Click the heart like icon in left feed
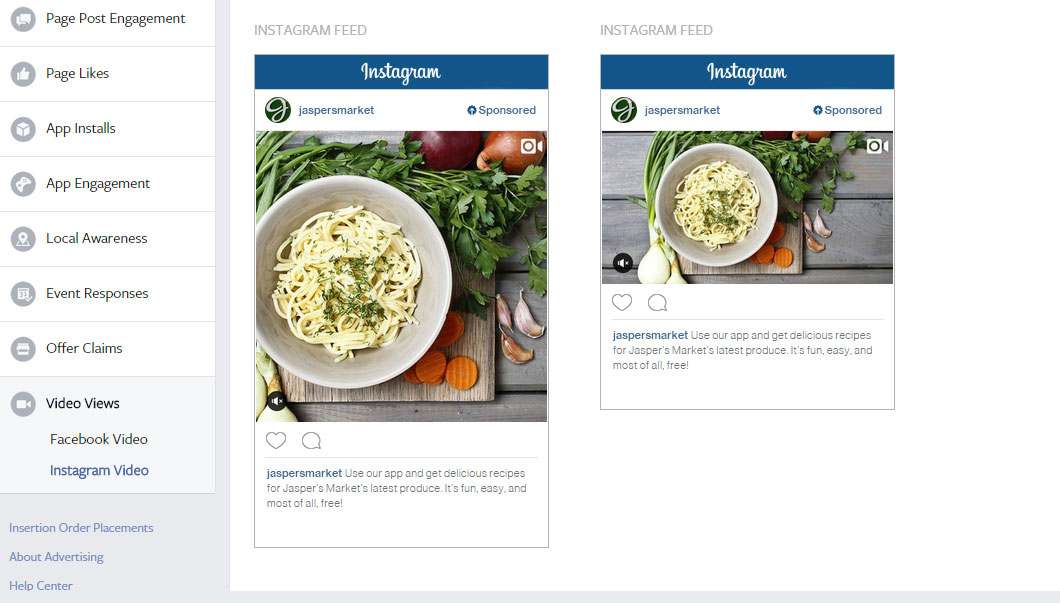The height and width of the screenshot is (603, 1060). 276,440
